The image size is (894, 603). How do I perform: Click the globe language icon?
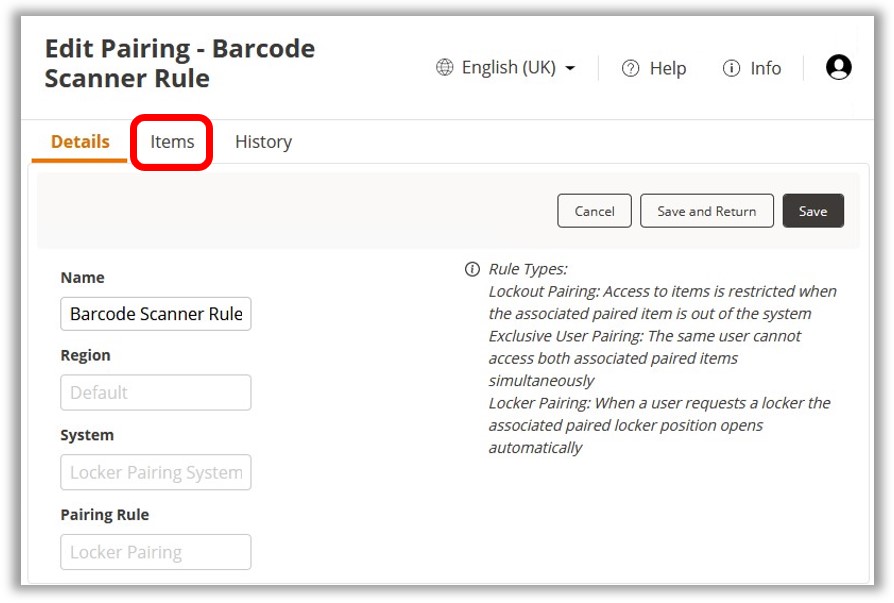[x=445, y=68]
